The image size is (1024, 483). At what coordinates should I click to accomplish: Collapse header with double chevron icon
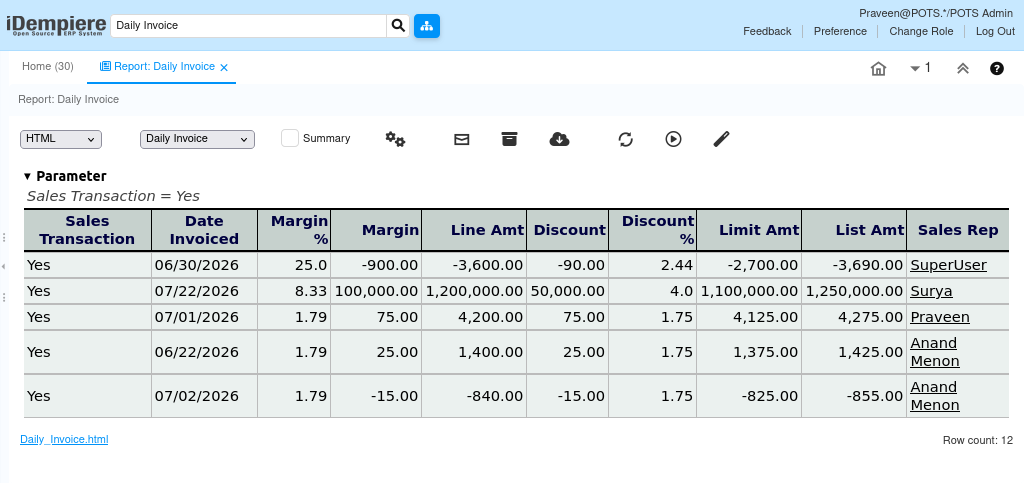[963, 69]
